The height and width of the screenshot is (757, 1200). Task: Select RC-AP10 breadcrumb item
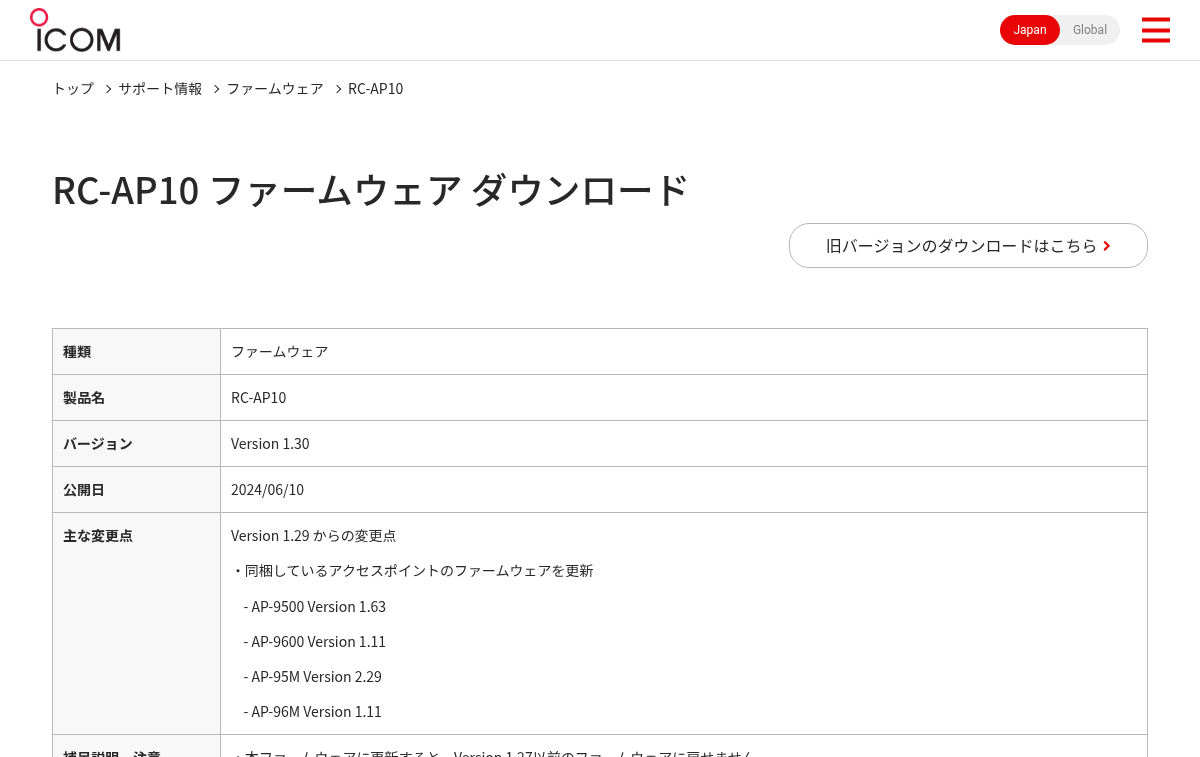pyautogui.click(x=376, y=88)
